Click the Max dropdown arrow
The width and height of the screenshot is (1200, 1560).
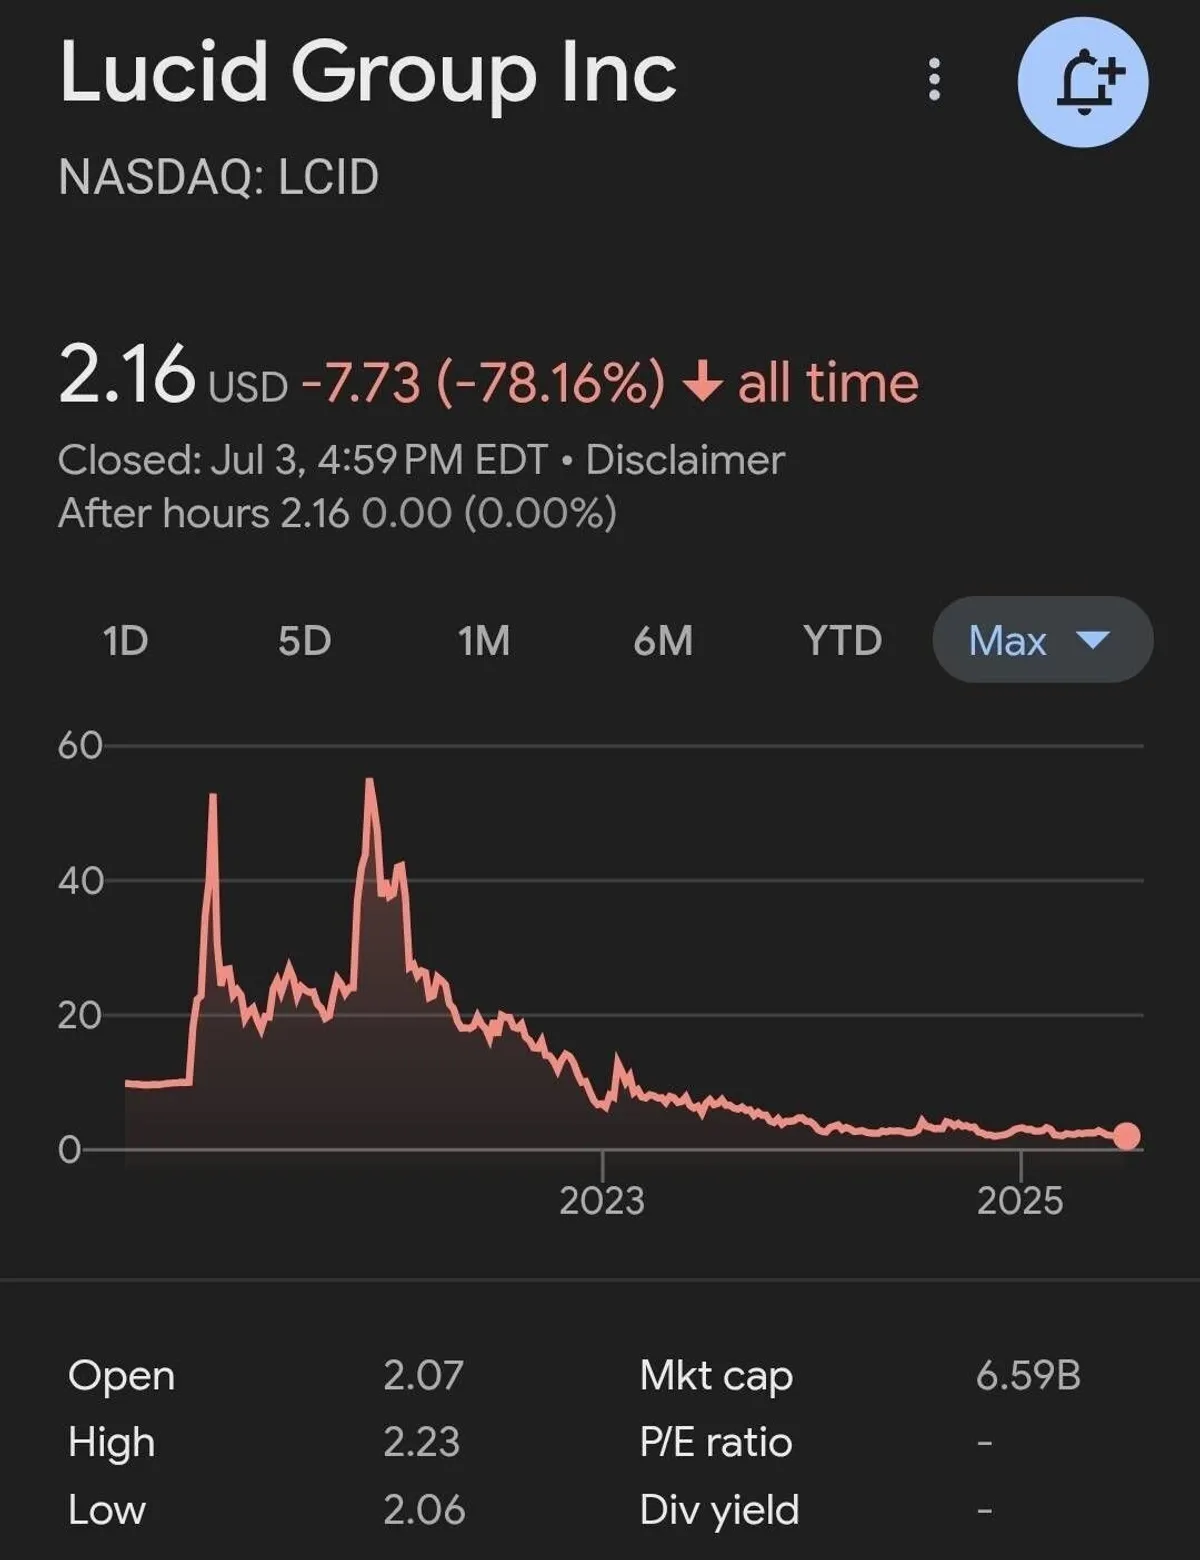click(1092, 639)
